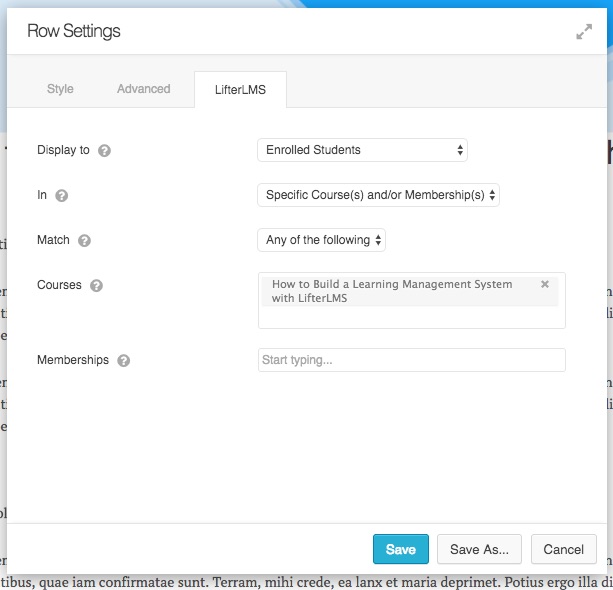Click empty area inside Courses selection box
The height and width of the screenshot is (590, 613).
pyautogui.click(x=412, y=317)
